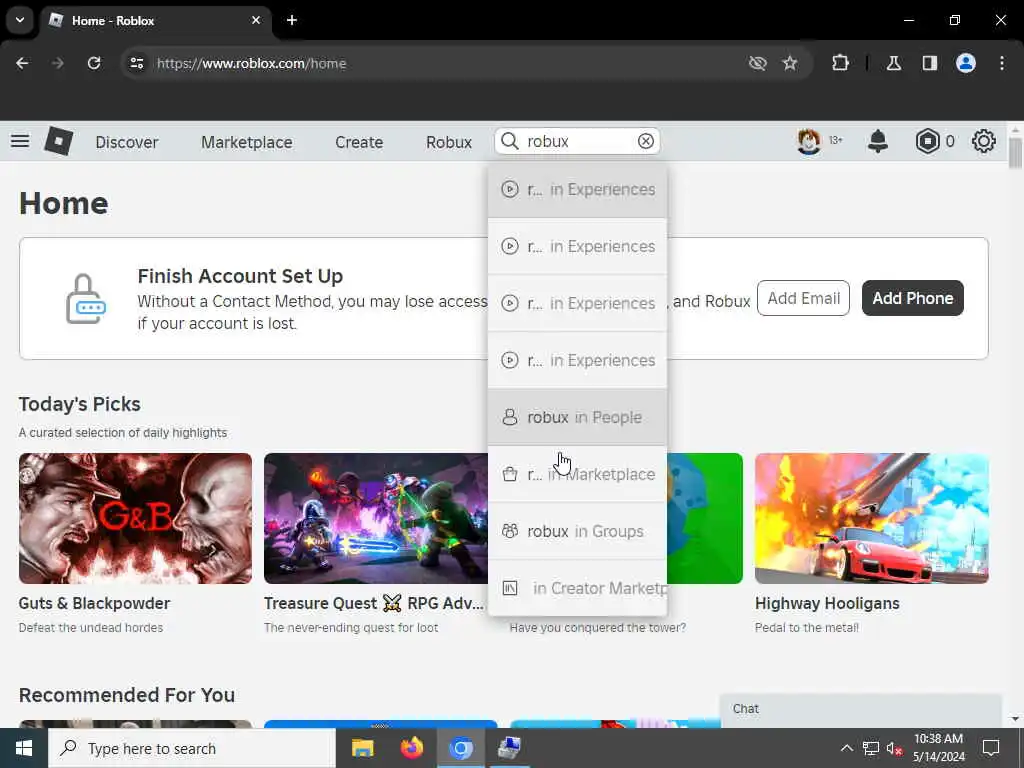Open Chrome three-dot menu
This screenshot has width=1024, height=768.
point(1002,63)
